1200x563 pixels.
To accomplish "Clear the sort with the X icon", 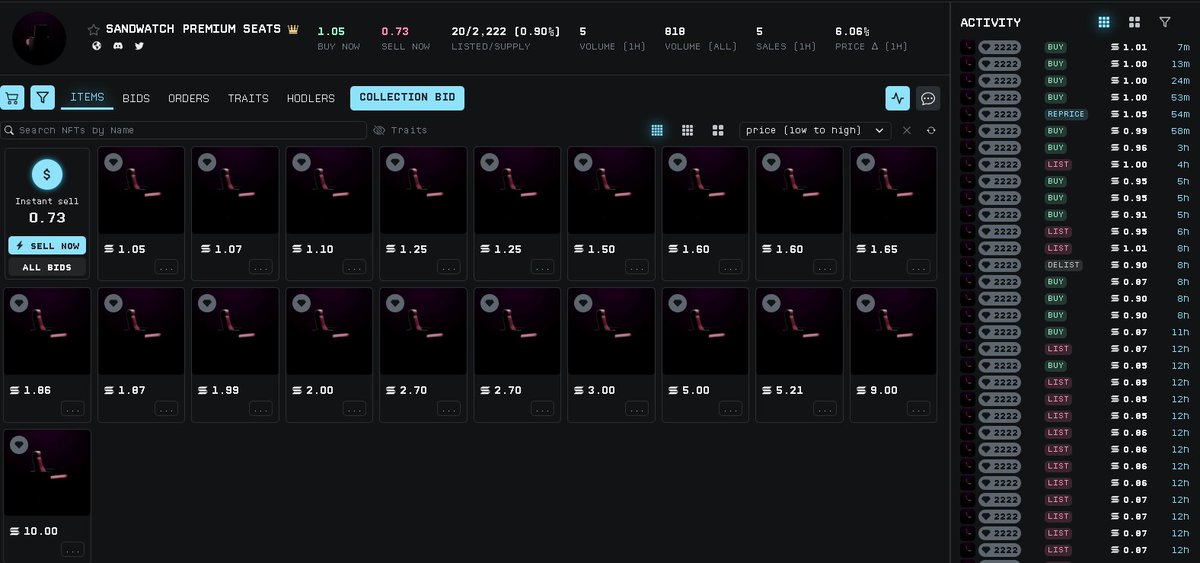I will [x=907, y=130].
